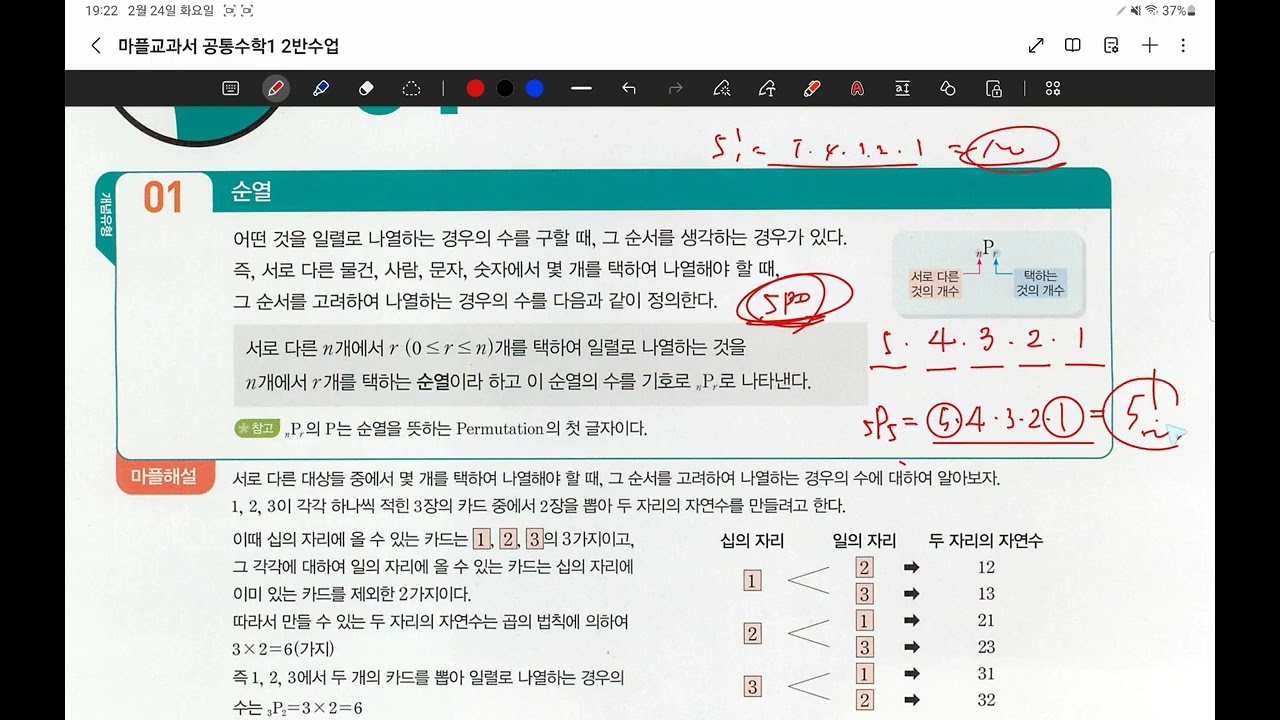Tap the date 2월 24일 화요일
Screen dimensions: 1280x720
tap(171, 11)
